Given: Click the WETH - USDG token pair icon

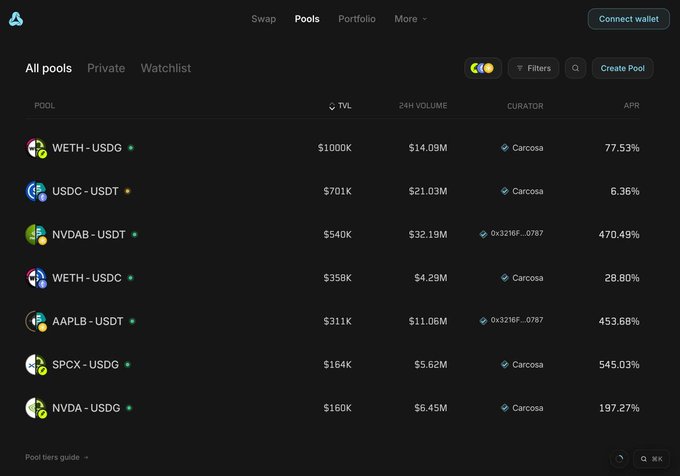Looking at the screenshot, I should (36, 148).
